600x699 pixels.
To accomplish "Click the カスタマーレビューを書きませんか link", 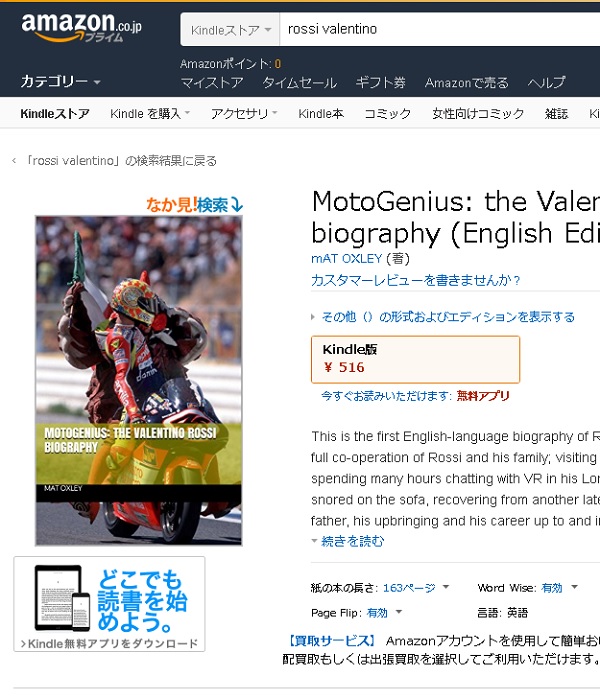I will pyautogui.click(x=415, y=280).
